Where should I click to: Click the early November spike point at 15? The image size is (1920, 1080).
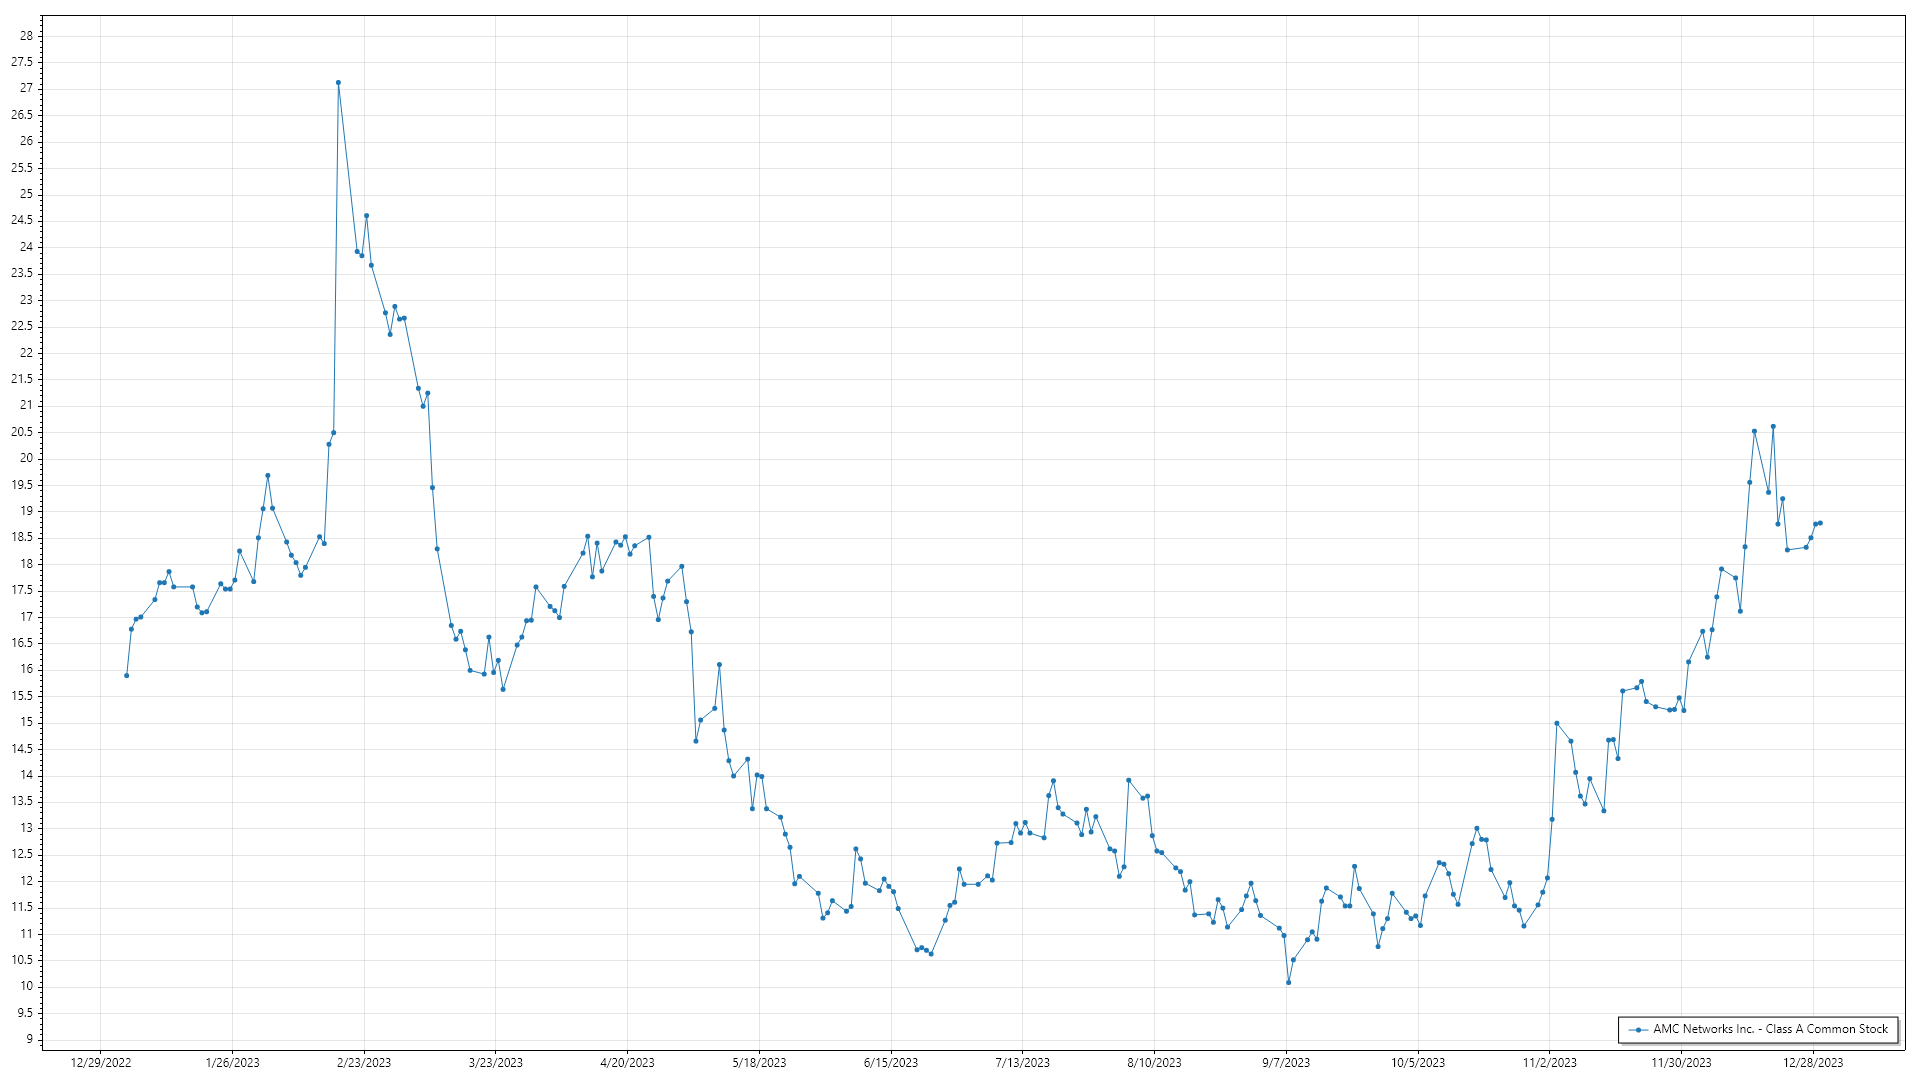tap(1556, 723)
